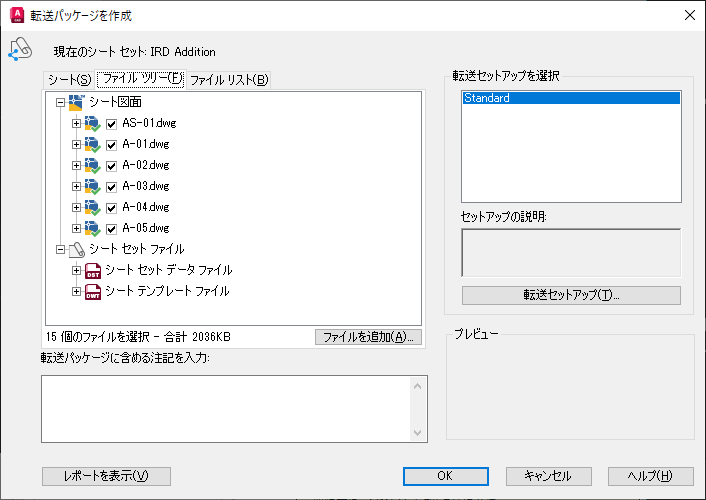This screenshot has width=706, height=500.
Task: Click inside the transmittal notes text box
Action: click(x=226, y=409)
